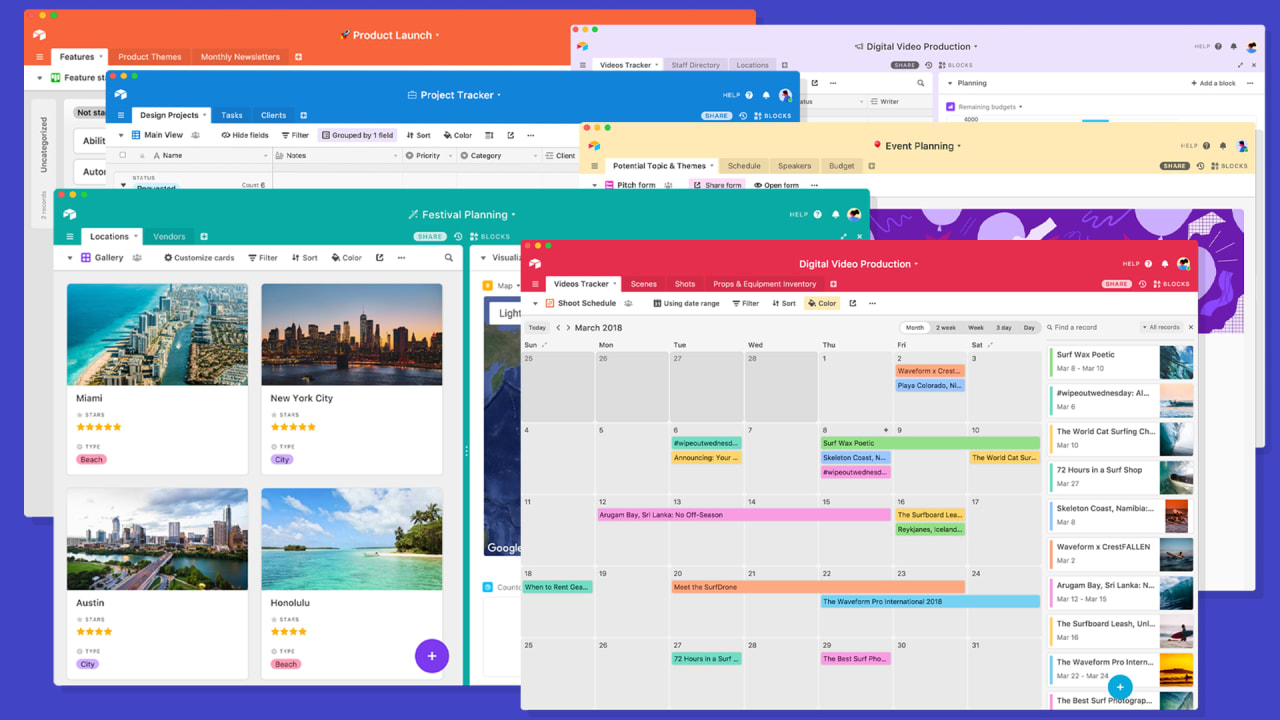Open the All records dropdown
The image size is (1280, 720).
tap(1162, 328)
